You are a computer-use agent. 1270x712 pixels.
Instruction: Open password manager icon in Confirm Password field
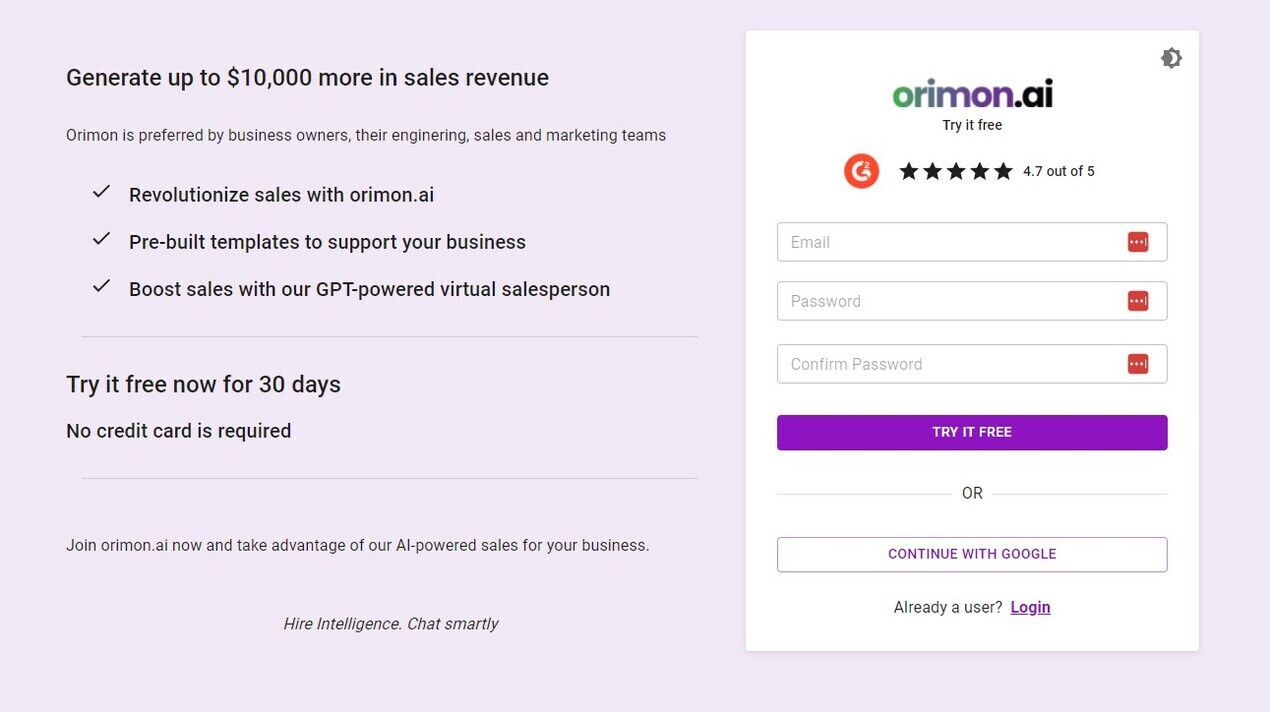point(1138,364)
